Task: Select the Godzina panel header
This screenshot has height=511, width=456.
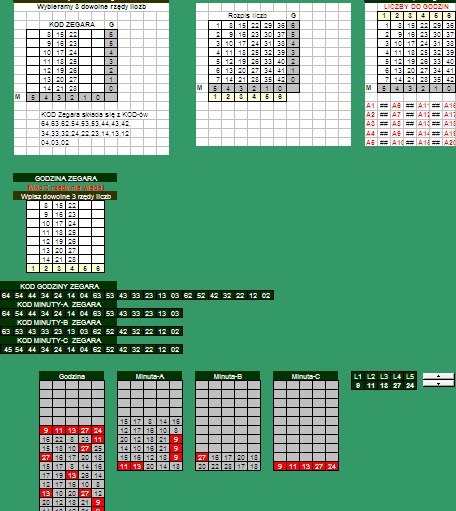Action: 72,376
